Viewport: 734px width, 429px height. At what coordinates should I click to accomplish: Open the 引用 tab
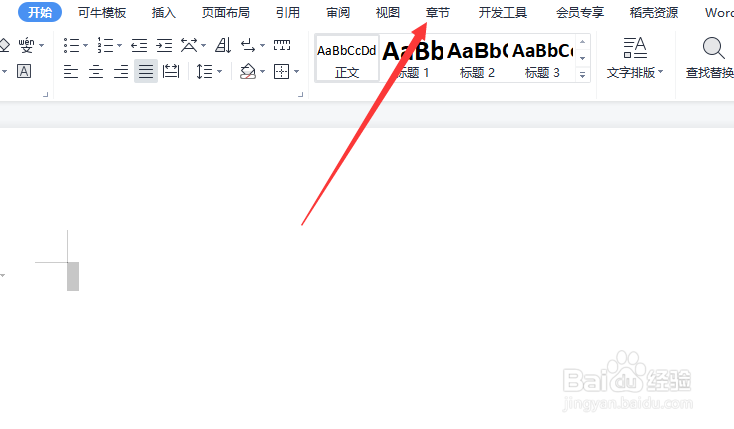(287, 13)
